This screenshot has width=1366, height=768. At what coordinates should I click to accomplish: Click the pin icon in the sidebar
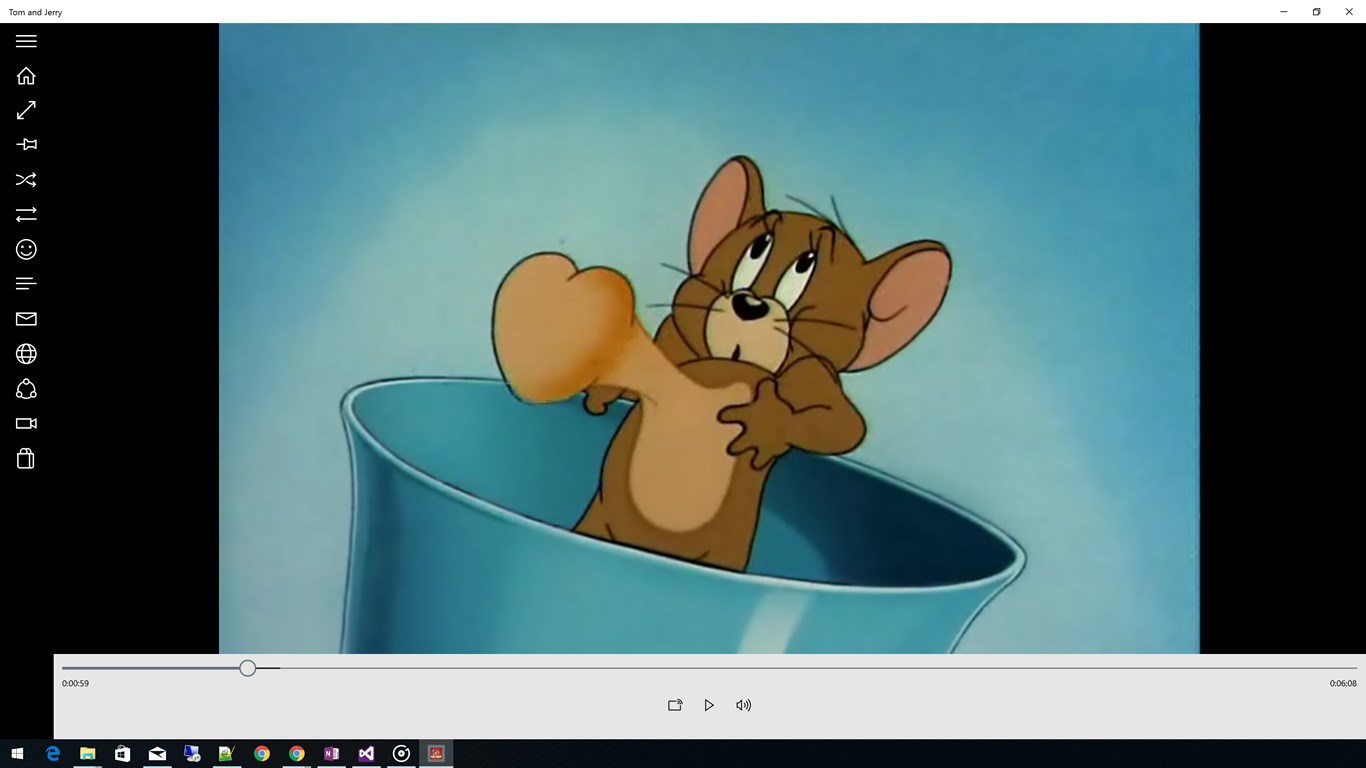[26, 144]
